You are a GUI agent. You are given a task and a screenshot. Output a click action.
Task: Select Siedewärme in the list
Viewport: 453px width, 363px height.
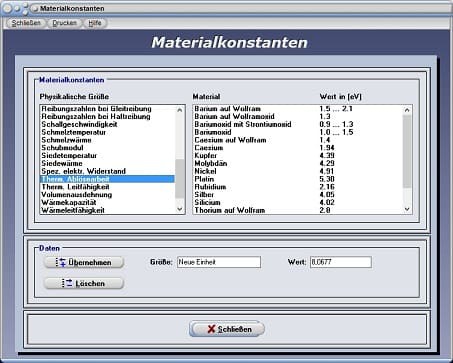[107, 163]
